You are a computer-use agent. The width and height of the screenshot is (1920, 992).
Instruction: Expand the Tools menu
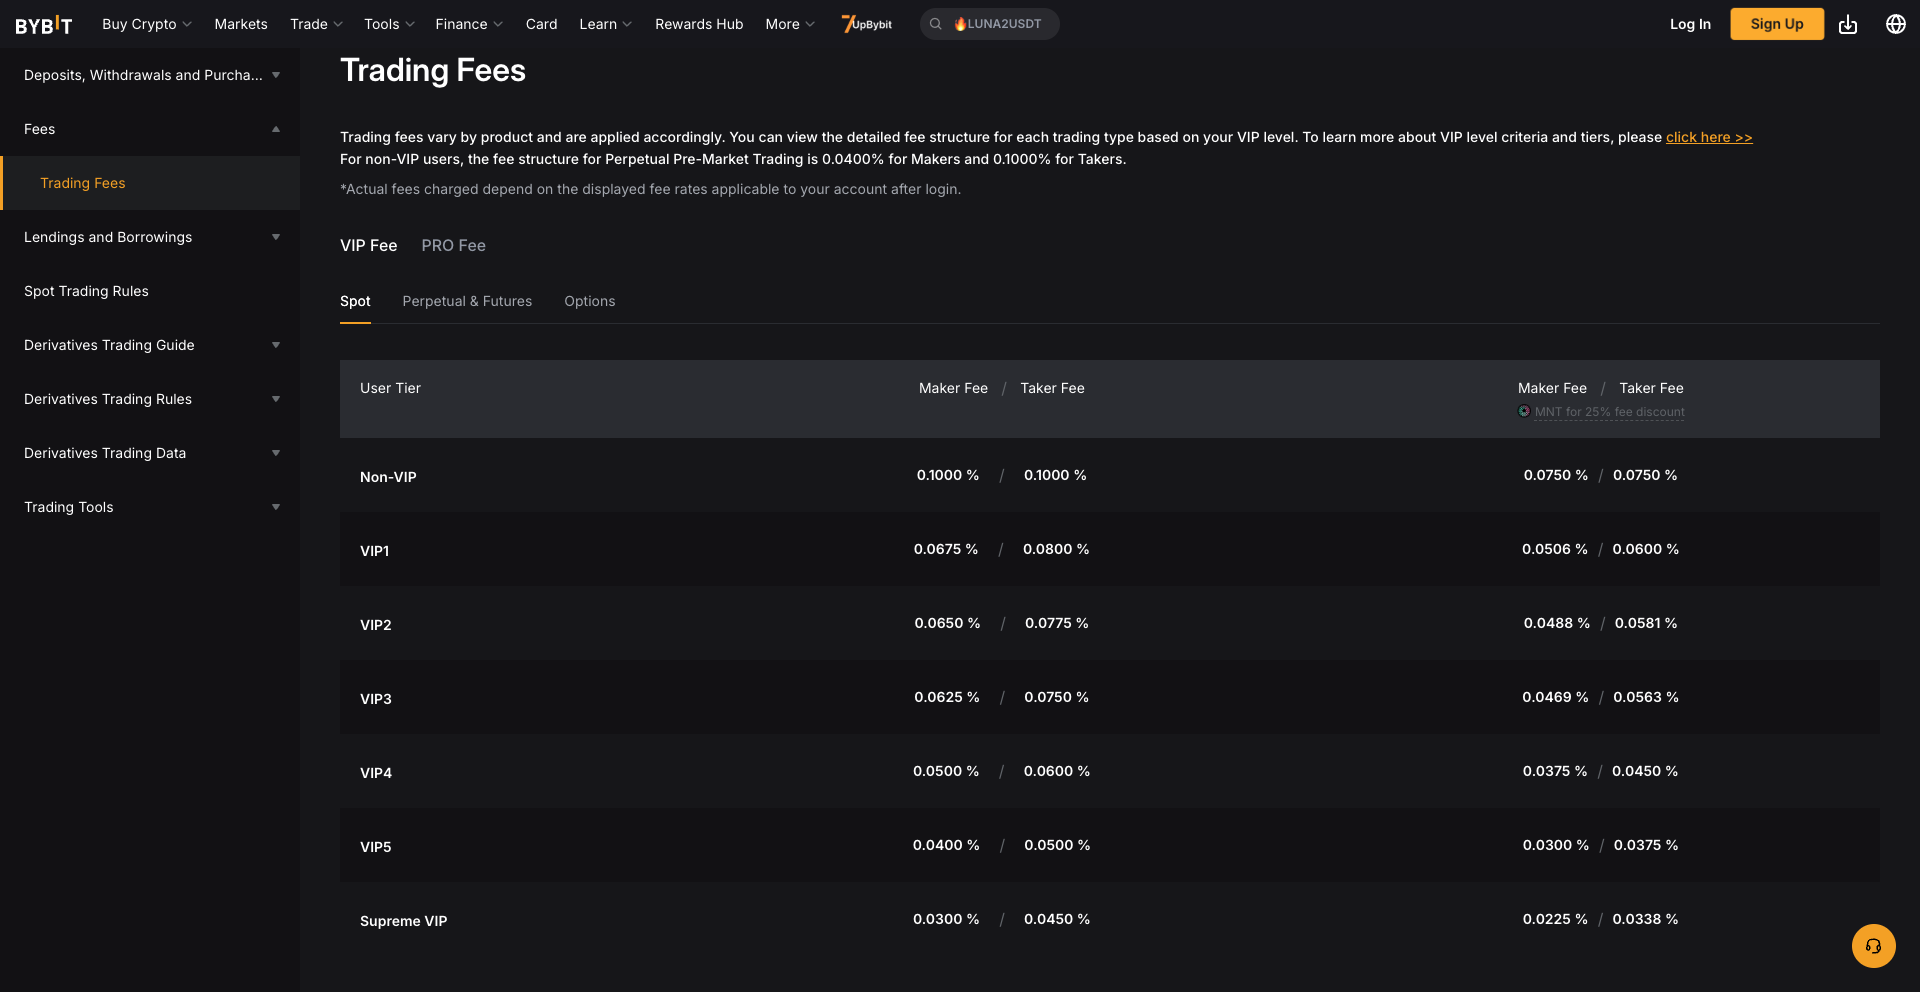tap(389, 24)
